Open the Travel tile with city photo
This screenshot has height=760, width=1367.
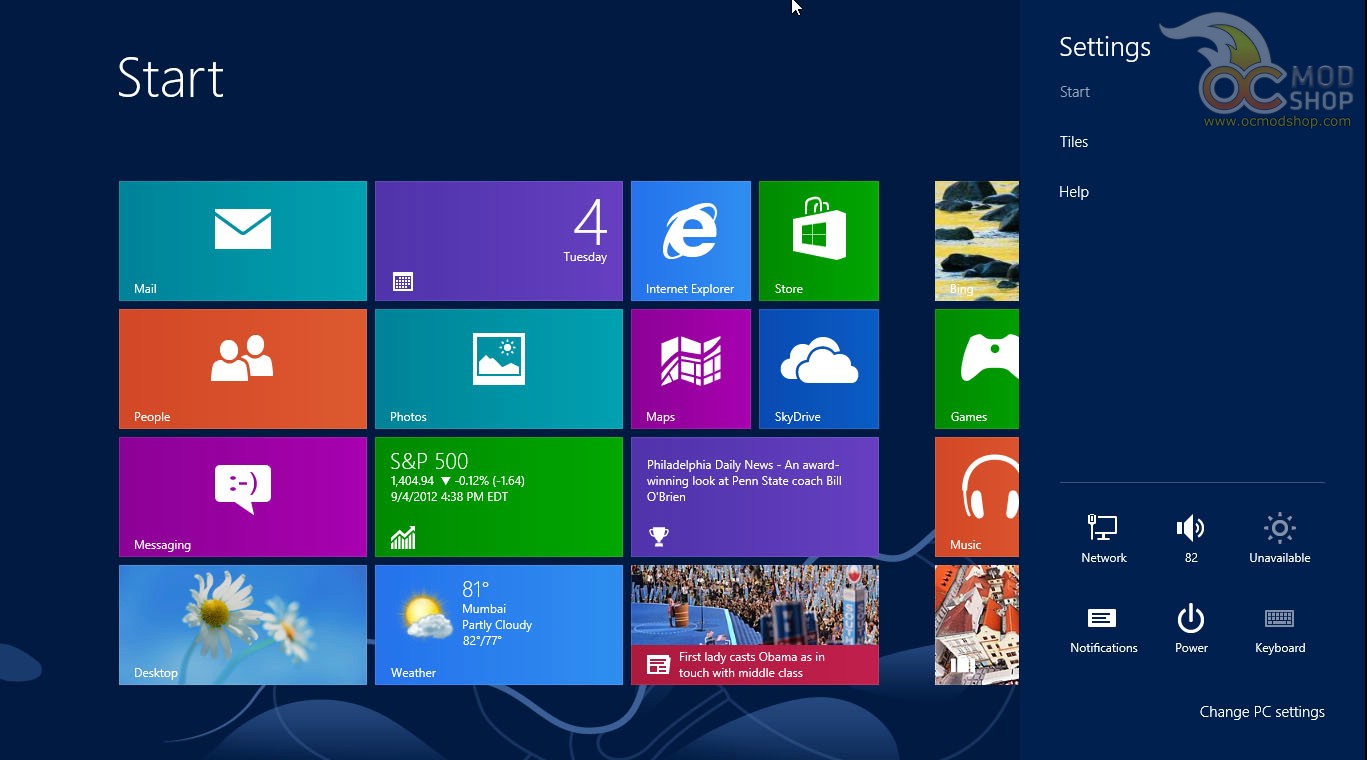tap(977, 625)
